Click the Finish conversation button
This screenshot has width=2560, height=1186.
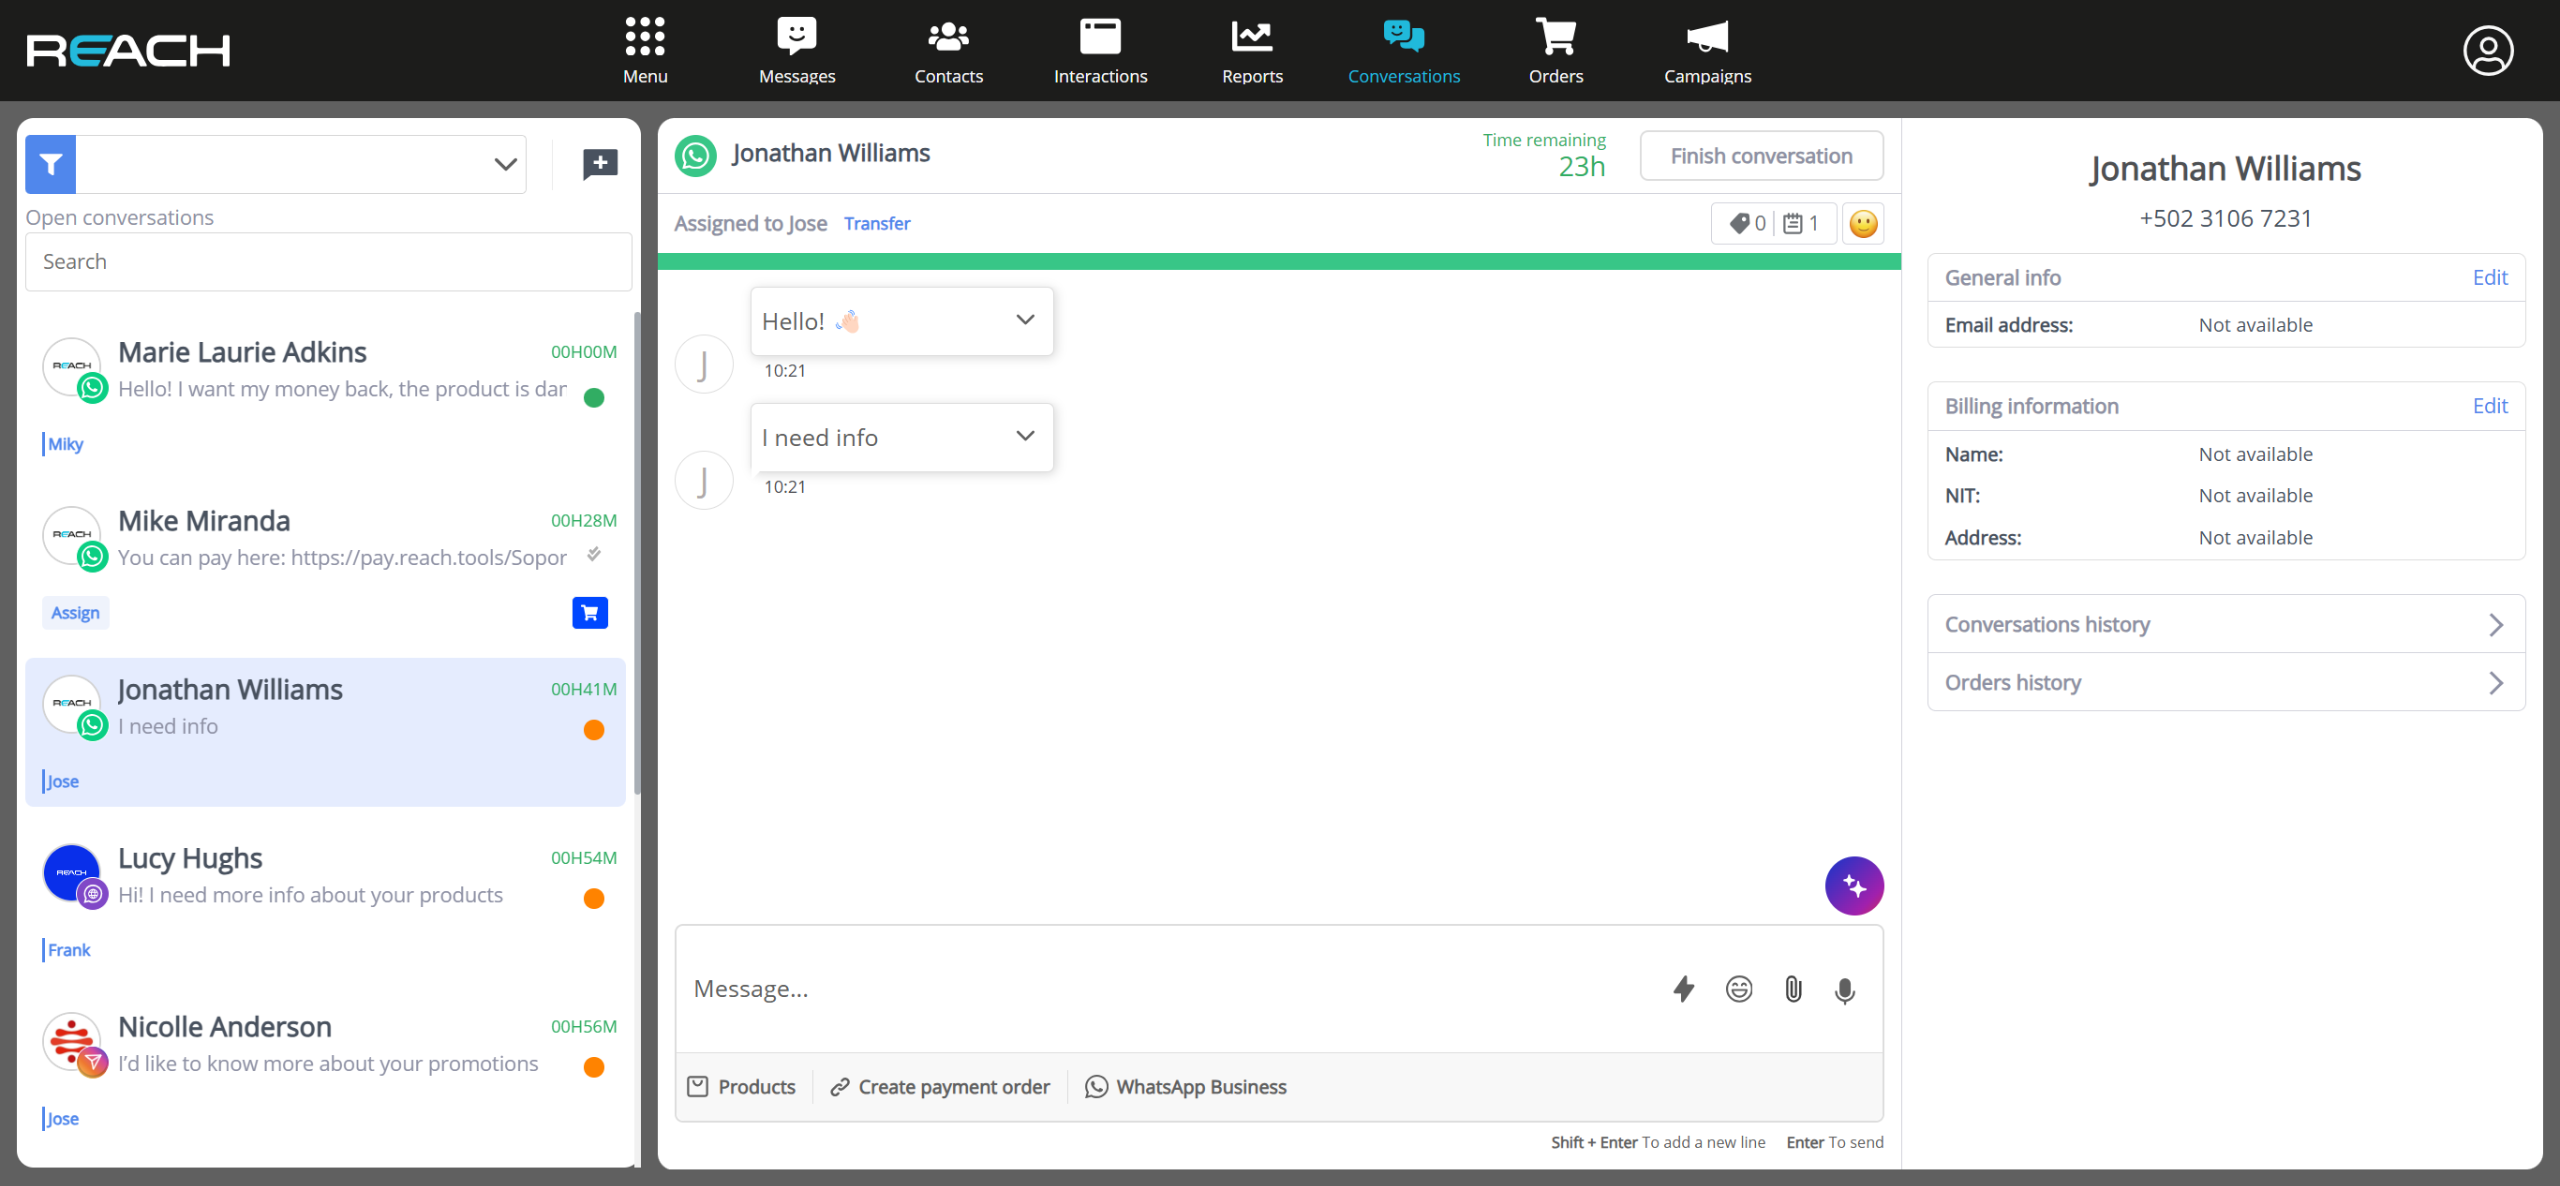click(1761, 156)
